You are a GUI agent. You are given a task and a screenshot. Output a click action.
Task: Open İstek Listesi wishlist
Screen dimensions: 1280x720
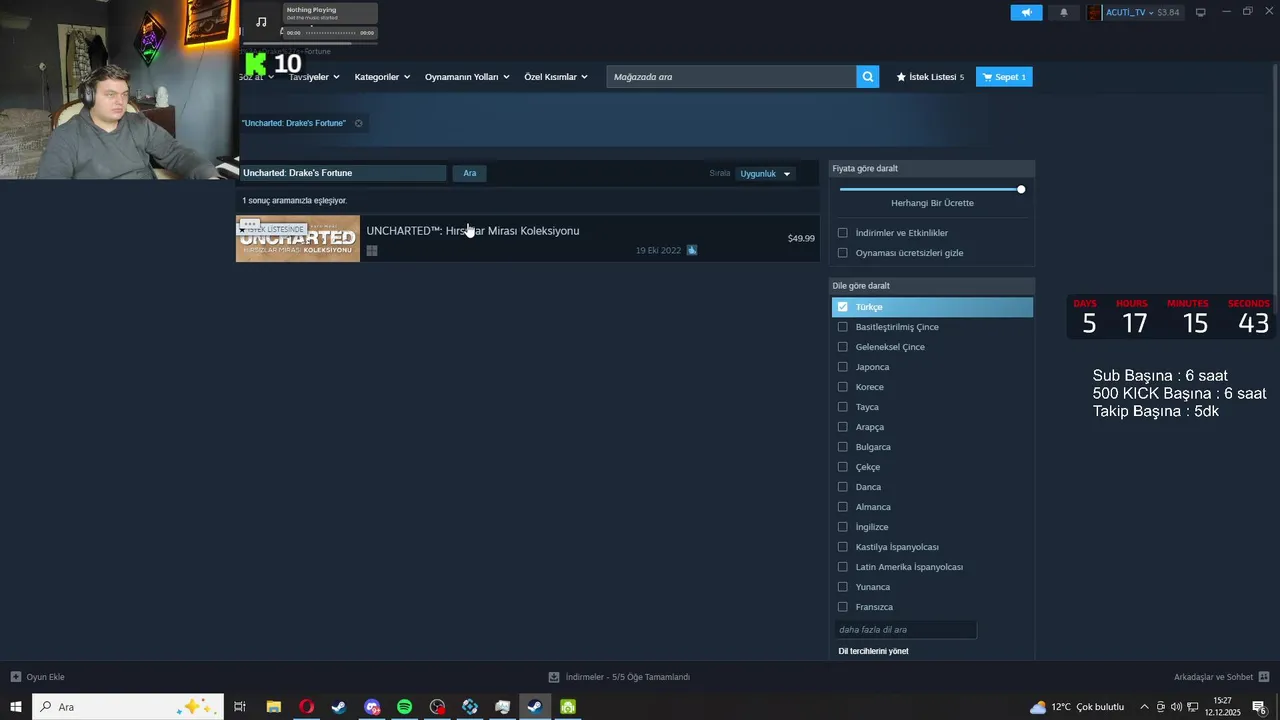[930, 77]
